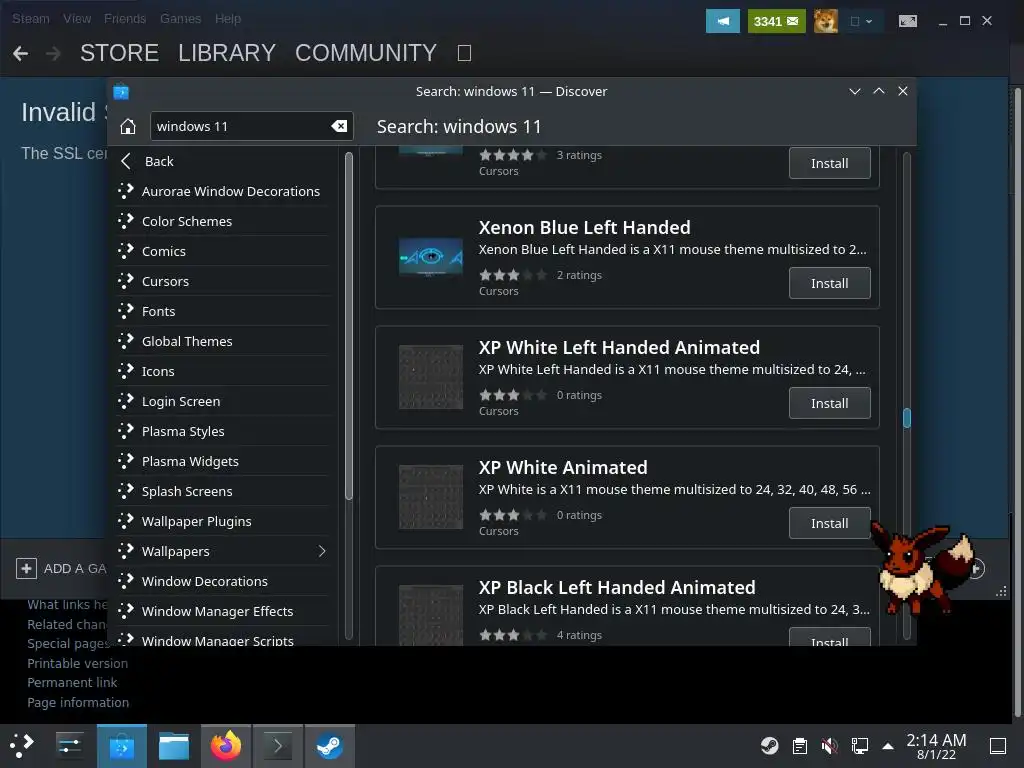Open XP White Left Handed Animated thumbnail
Viewport: 1024px width, 768px height.
431,377
